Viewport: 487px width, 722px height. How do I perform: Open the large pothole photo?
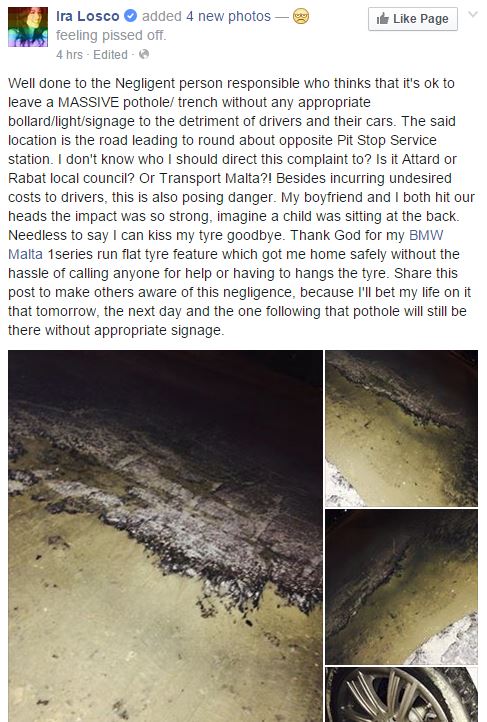coord(165,536)
